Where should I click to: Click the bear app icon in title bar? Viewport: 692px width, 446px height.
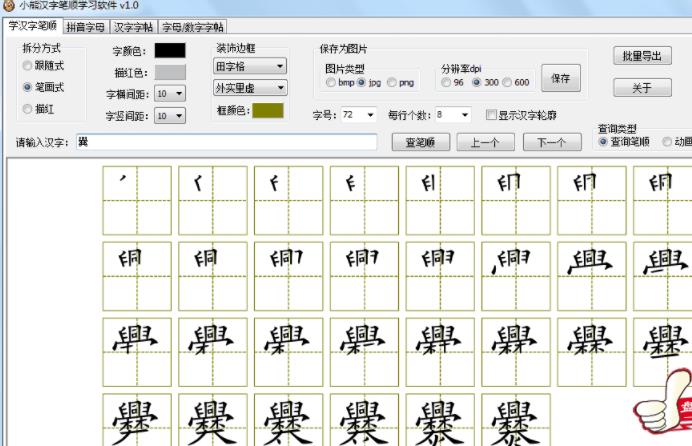coord(8,5)
